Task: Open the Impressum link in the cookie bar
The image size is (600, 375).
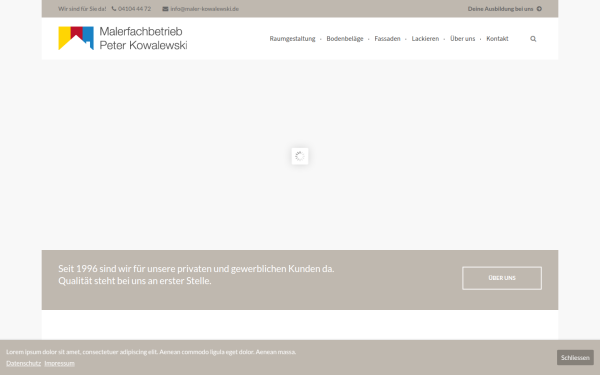Action: point(59,364)
